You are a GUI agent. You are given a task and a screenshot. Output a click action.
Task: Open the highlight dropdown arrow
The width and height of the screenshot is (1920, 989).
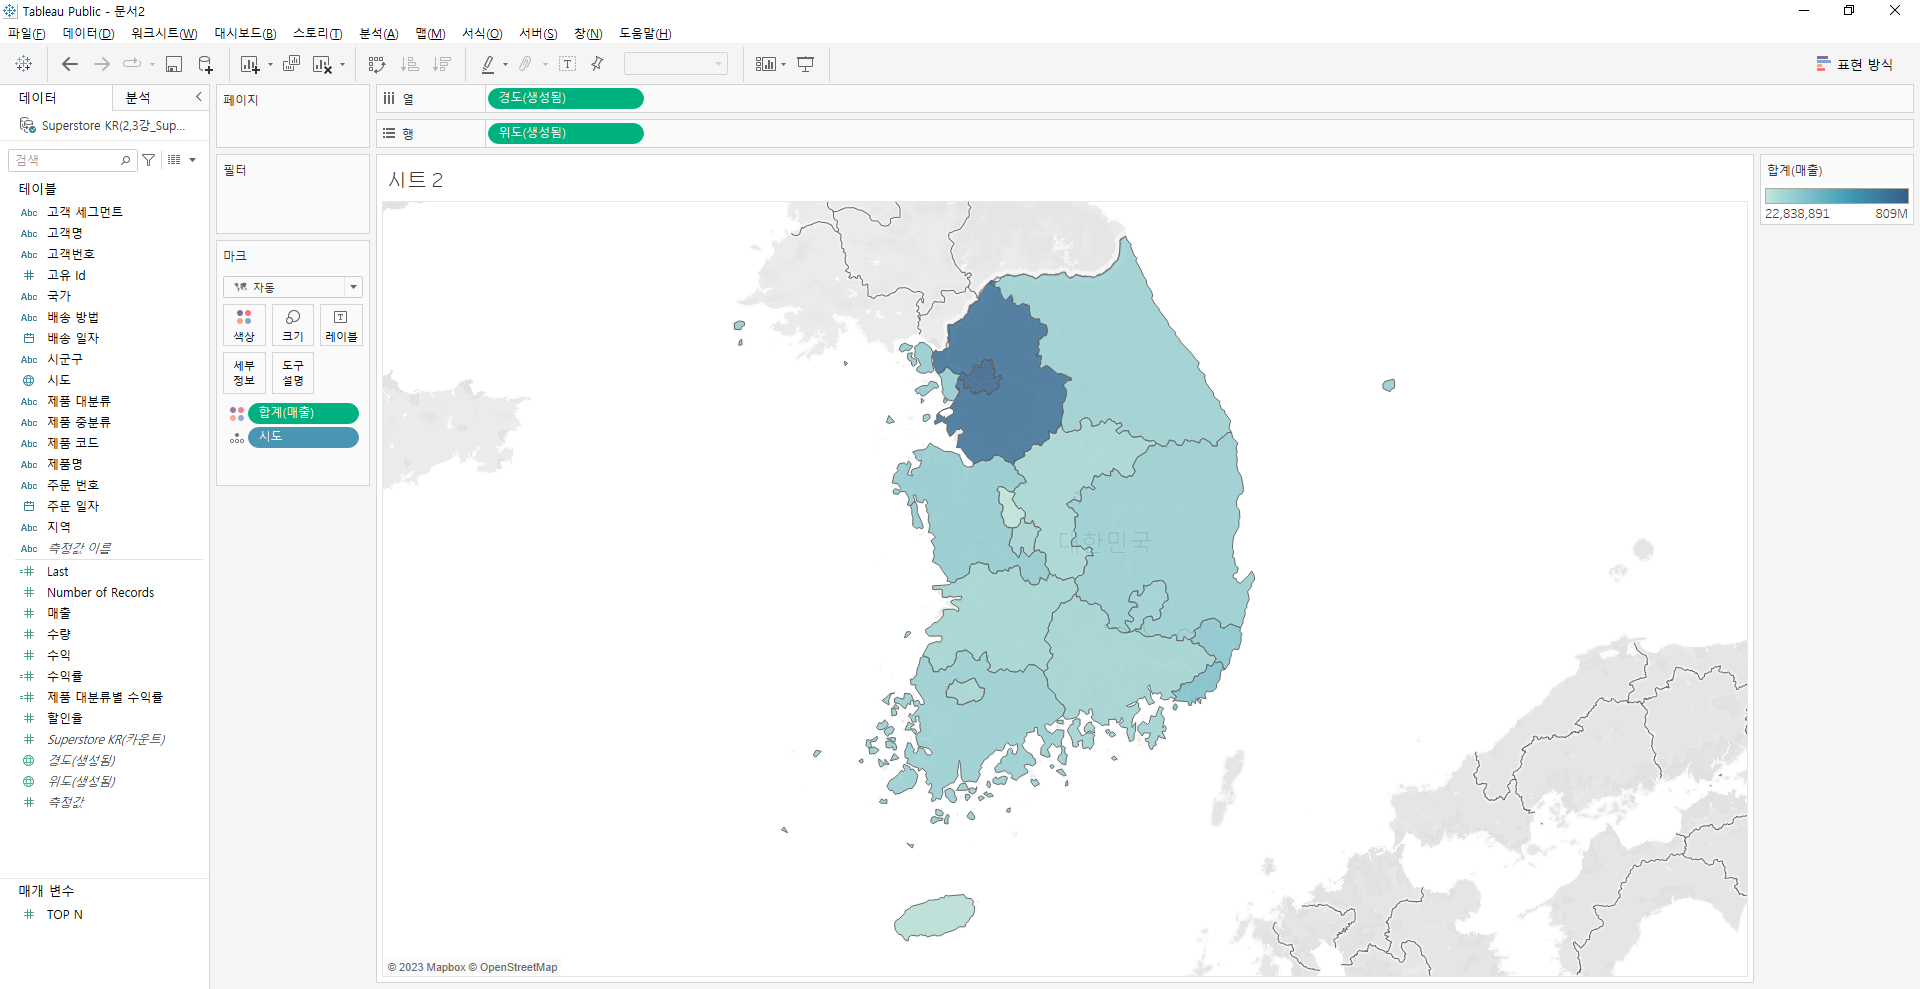(x=505, y=65)
